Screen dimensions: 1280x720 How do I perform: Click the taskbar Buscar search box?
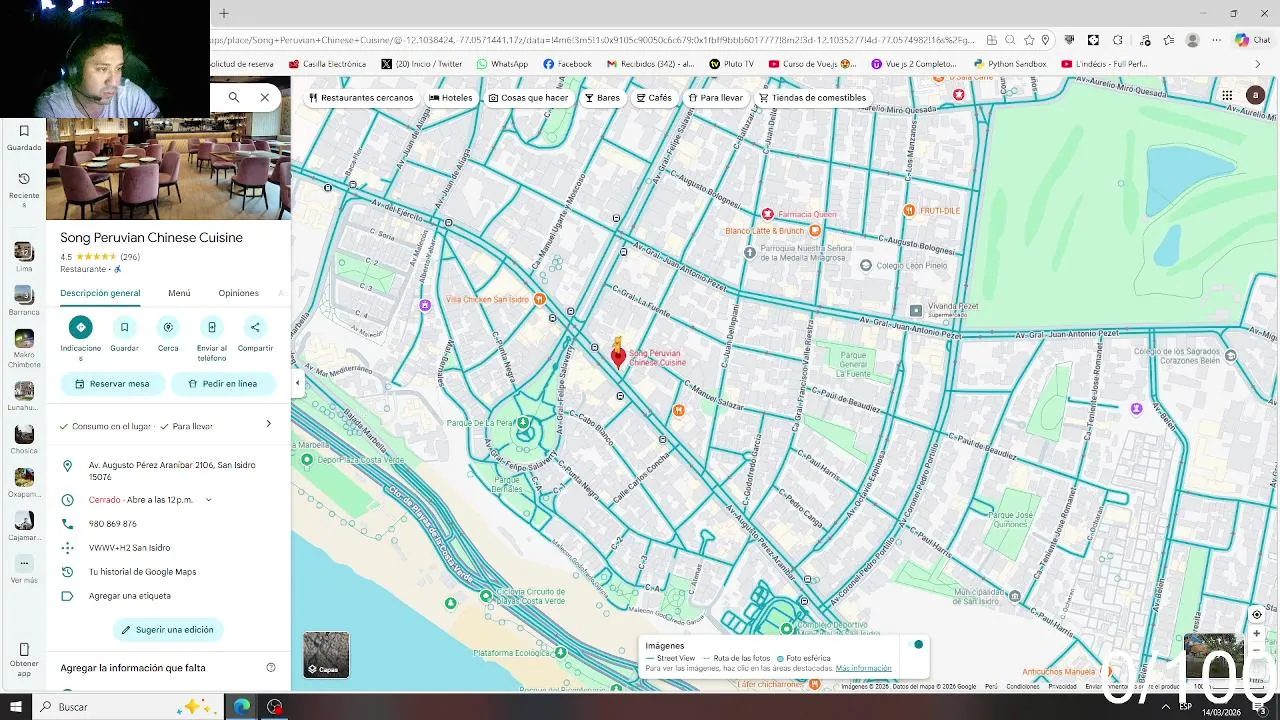tap(128, 707)
